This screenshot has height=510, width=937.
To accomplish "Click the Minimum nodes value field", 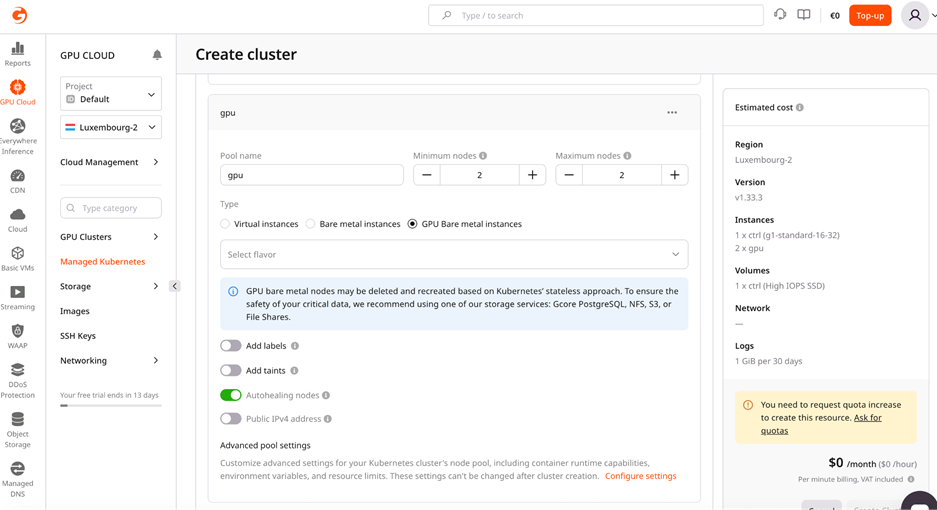I will click(x=479, y=175).
